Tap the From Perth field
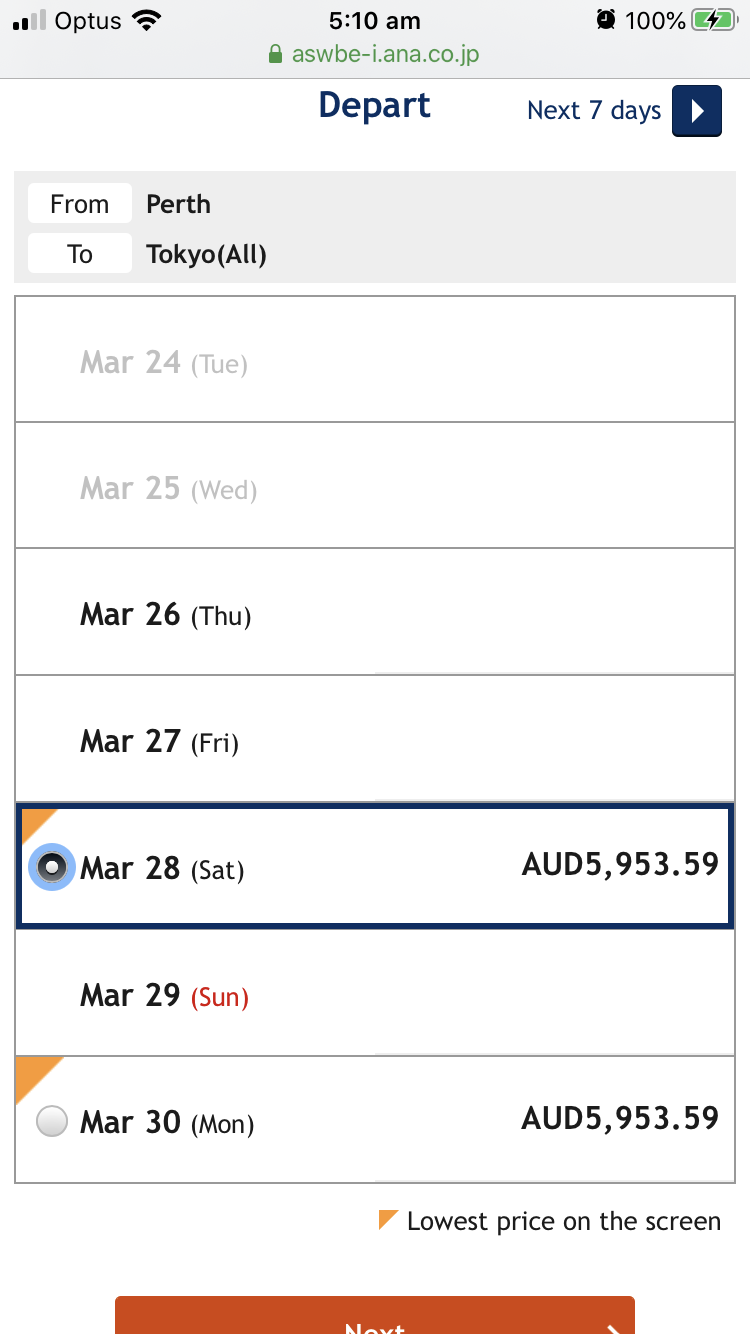Image resolution: width=750 pixels, height=1334 pixels. tap(375, 204)
